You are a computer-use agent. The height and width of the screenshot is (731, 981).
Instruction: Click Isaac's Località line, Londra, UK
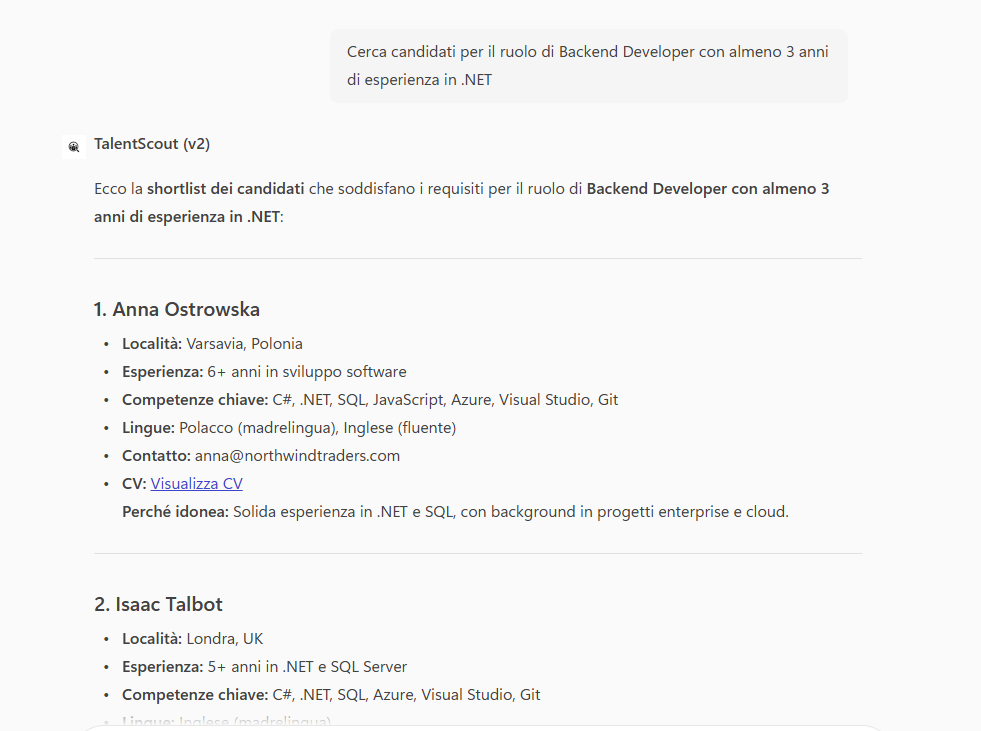point(193,639)
